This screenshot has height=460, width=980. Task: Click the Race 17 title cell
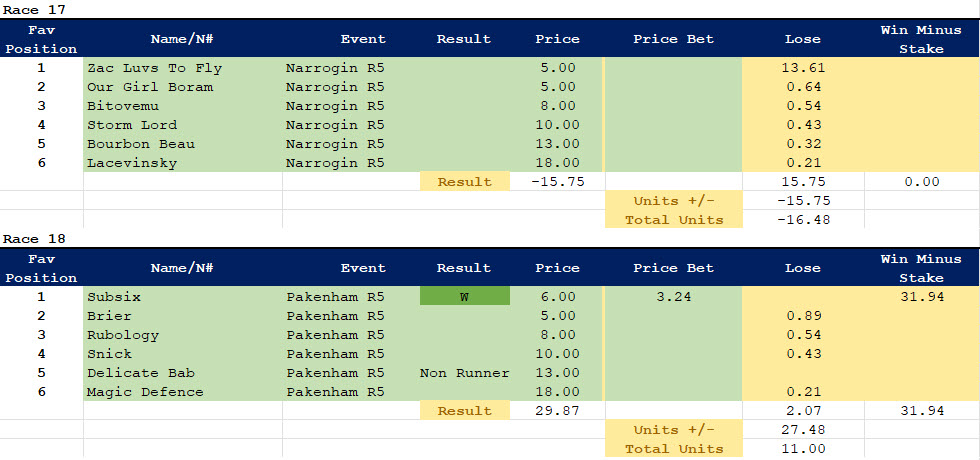(x=33, y=9)
